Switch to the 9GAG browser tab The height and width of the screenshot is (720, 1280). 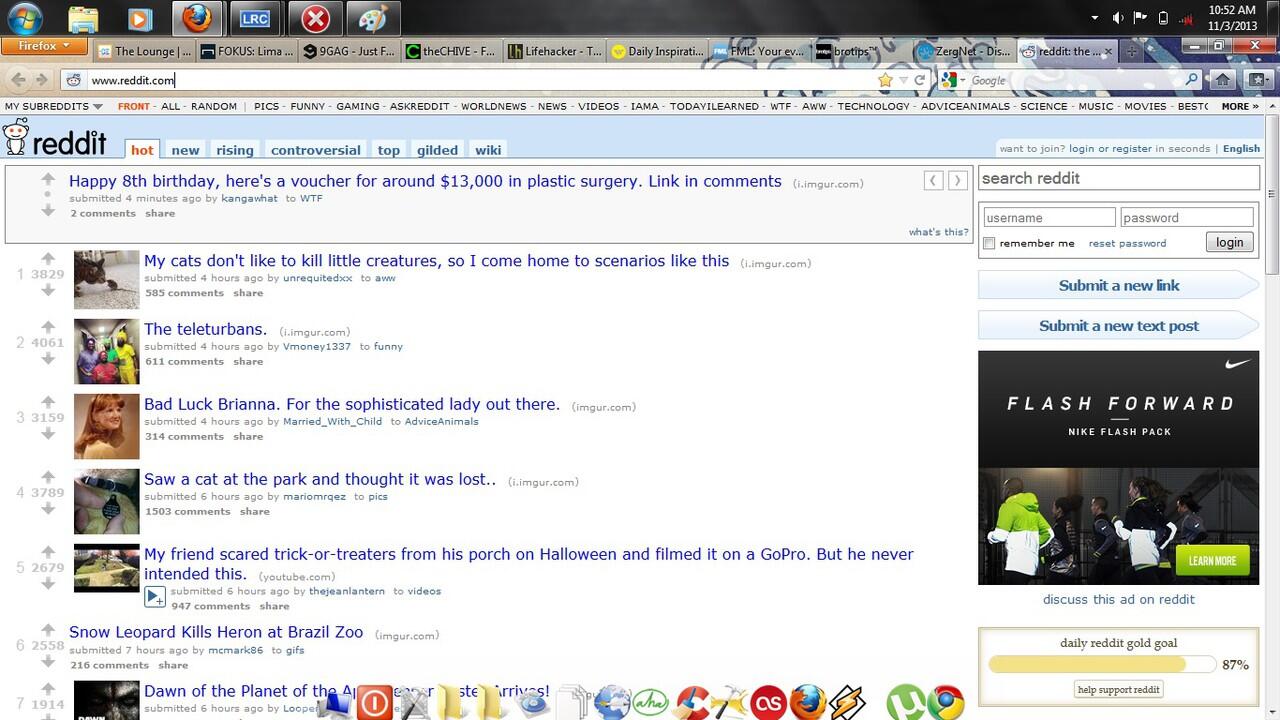click(x=350, y=51)
